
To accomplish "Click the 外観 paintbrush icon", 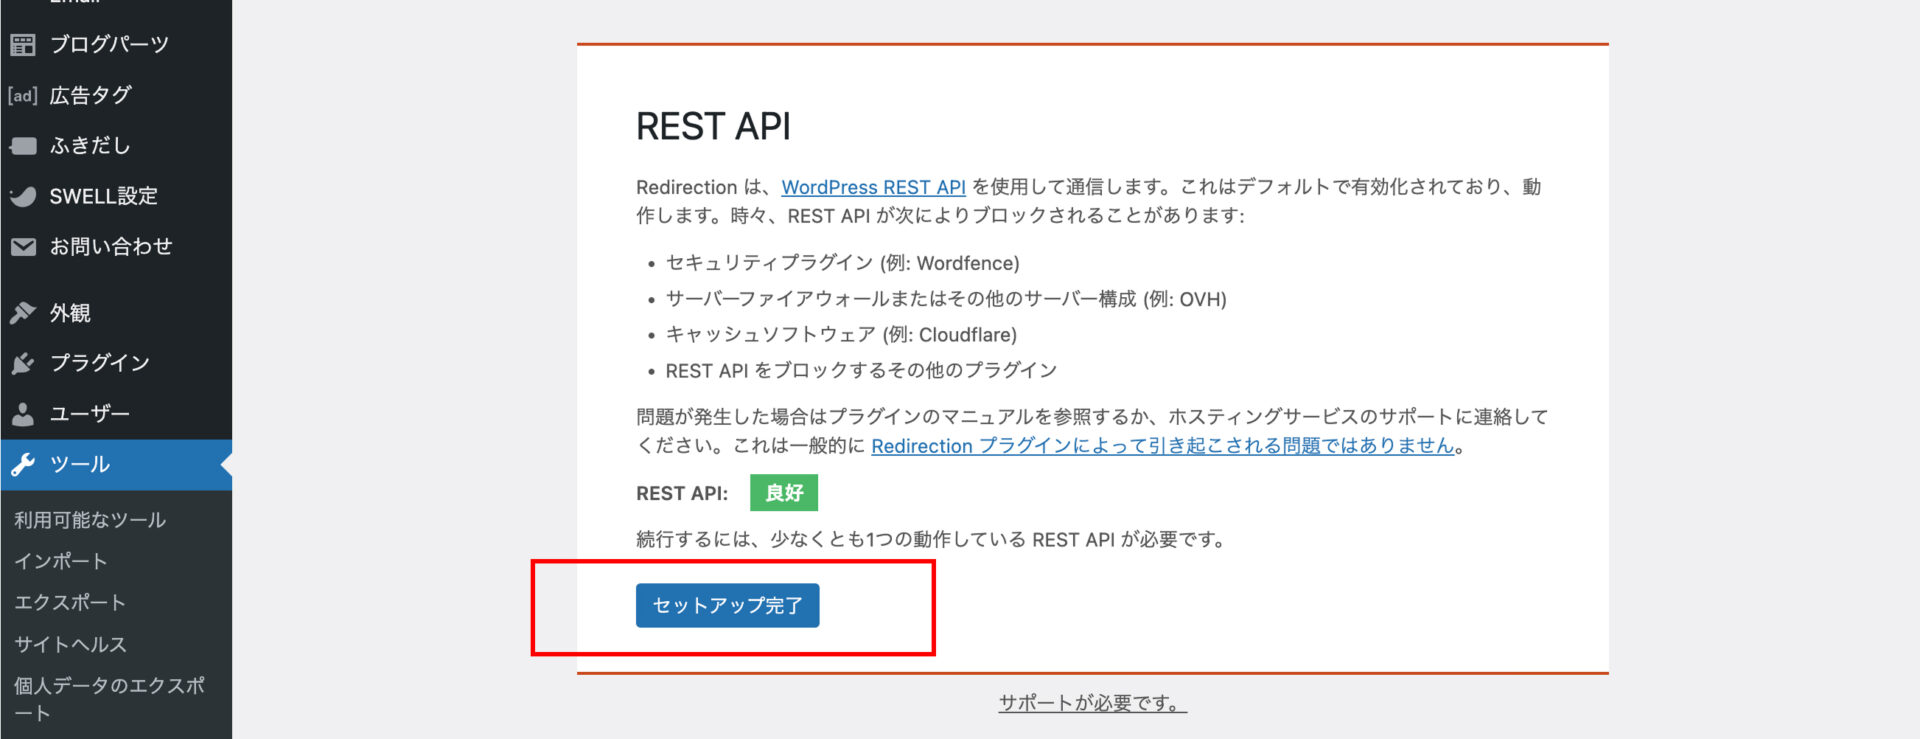I will (23, 313).
